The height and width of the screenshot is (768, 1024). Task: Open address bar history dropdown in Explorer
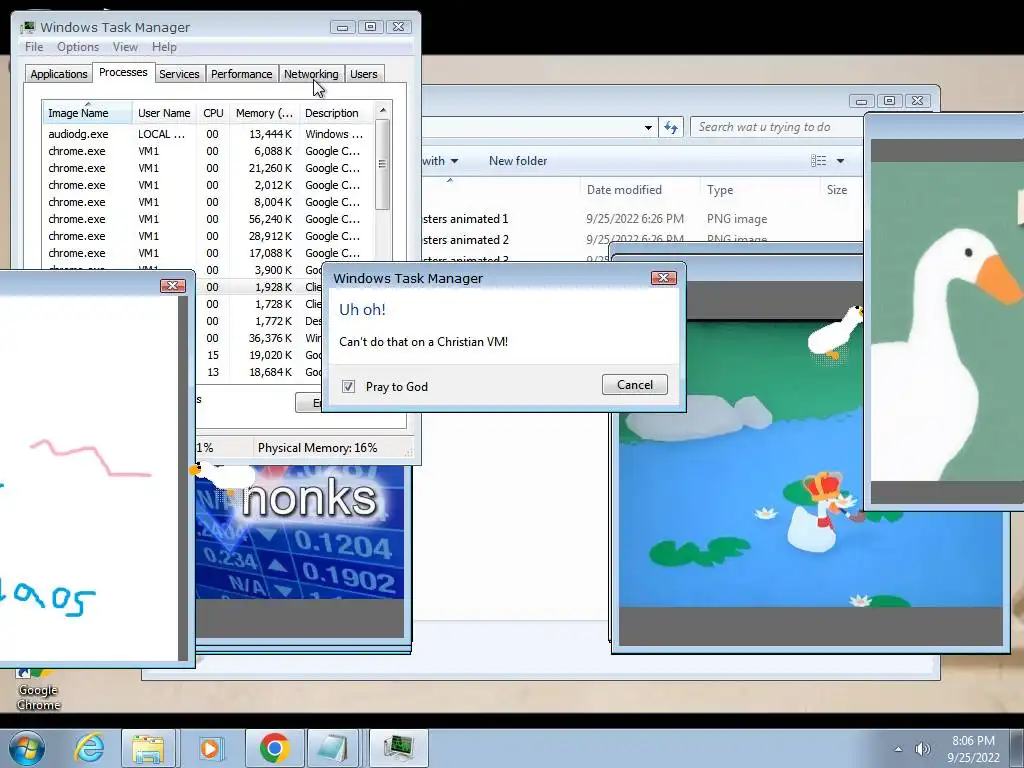[x=648, y=127]
